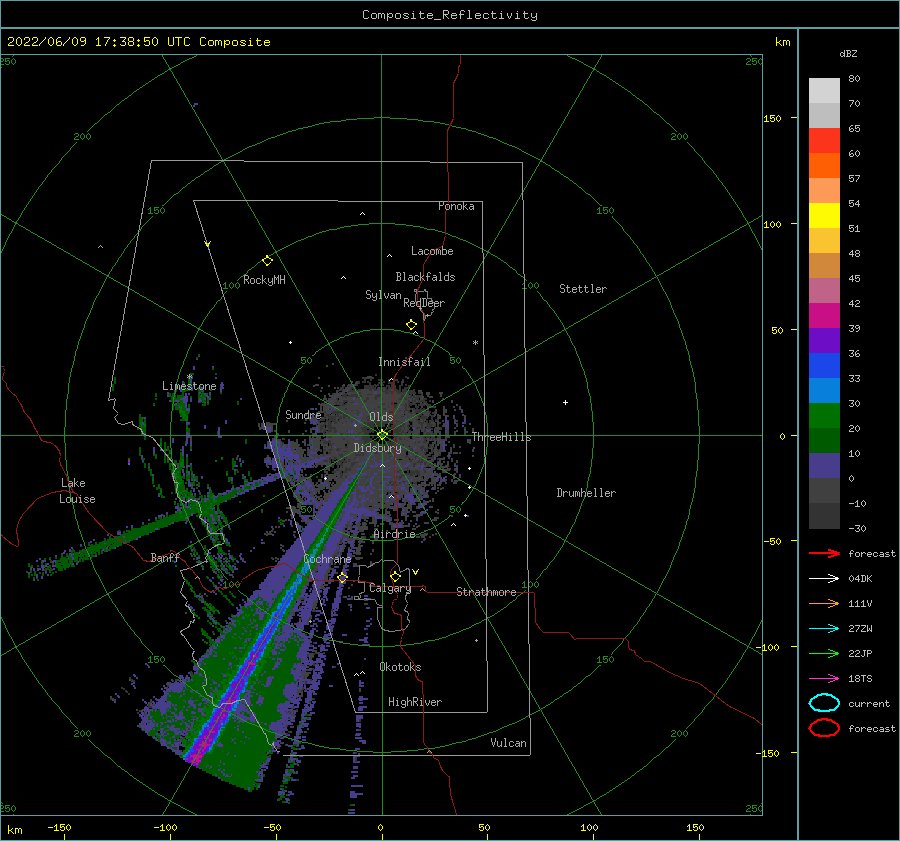Click the Olds label
The height and width of the screenshot is (841, 900).
pyautogui.click(x=381, y=417)
